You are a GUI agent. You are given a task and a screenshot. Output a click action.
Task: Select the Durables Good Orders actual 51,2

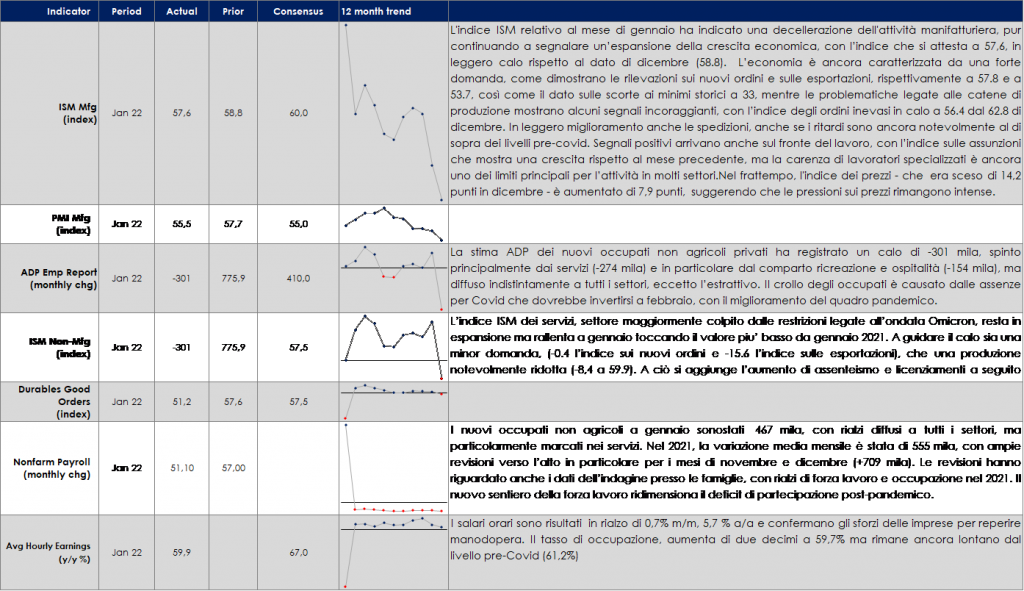coord(181,401)
